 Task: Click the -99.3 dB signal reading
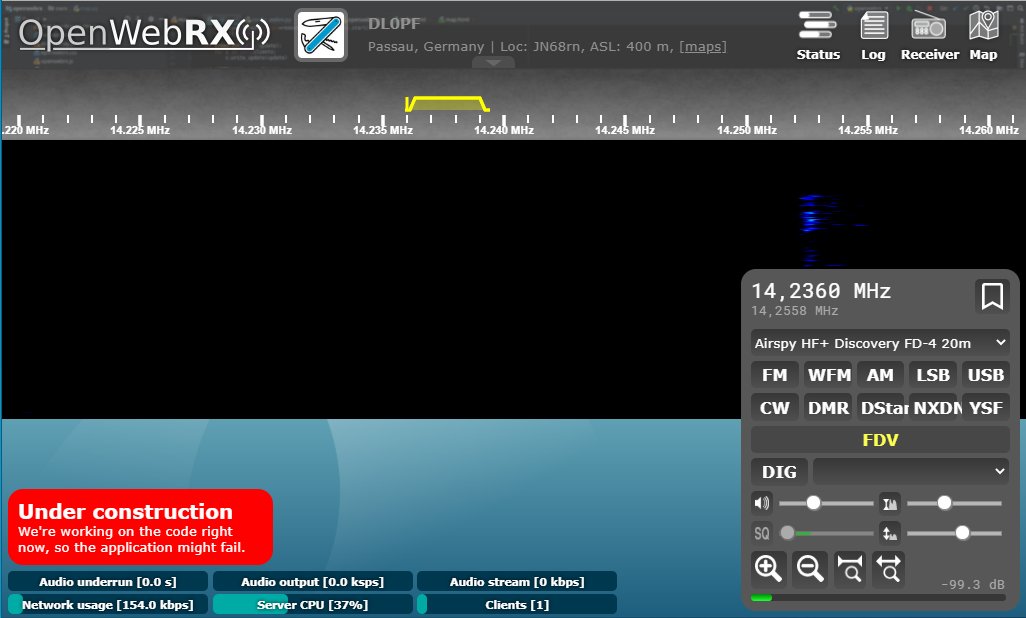click(972, 585)
